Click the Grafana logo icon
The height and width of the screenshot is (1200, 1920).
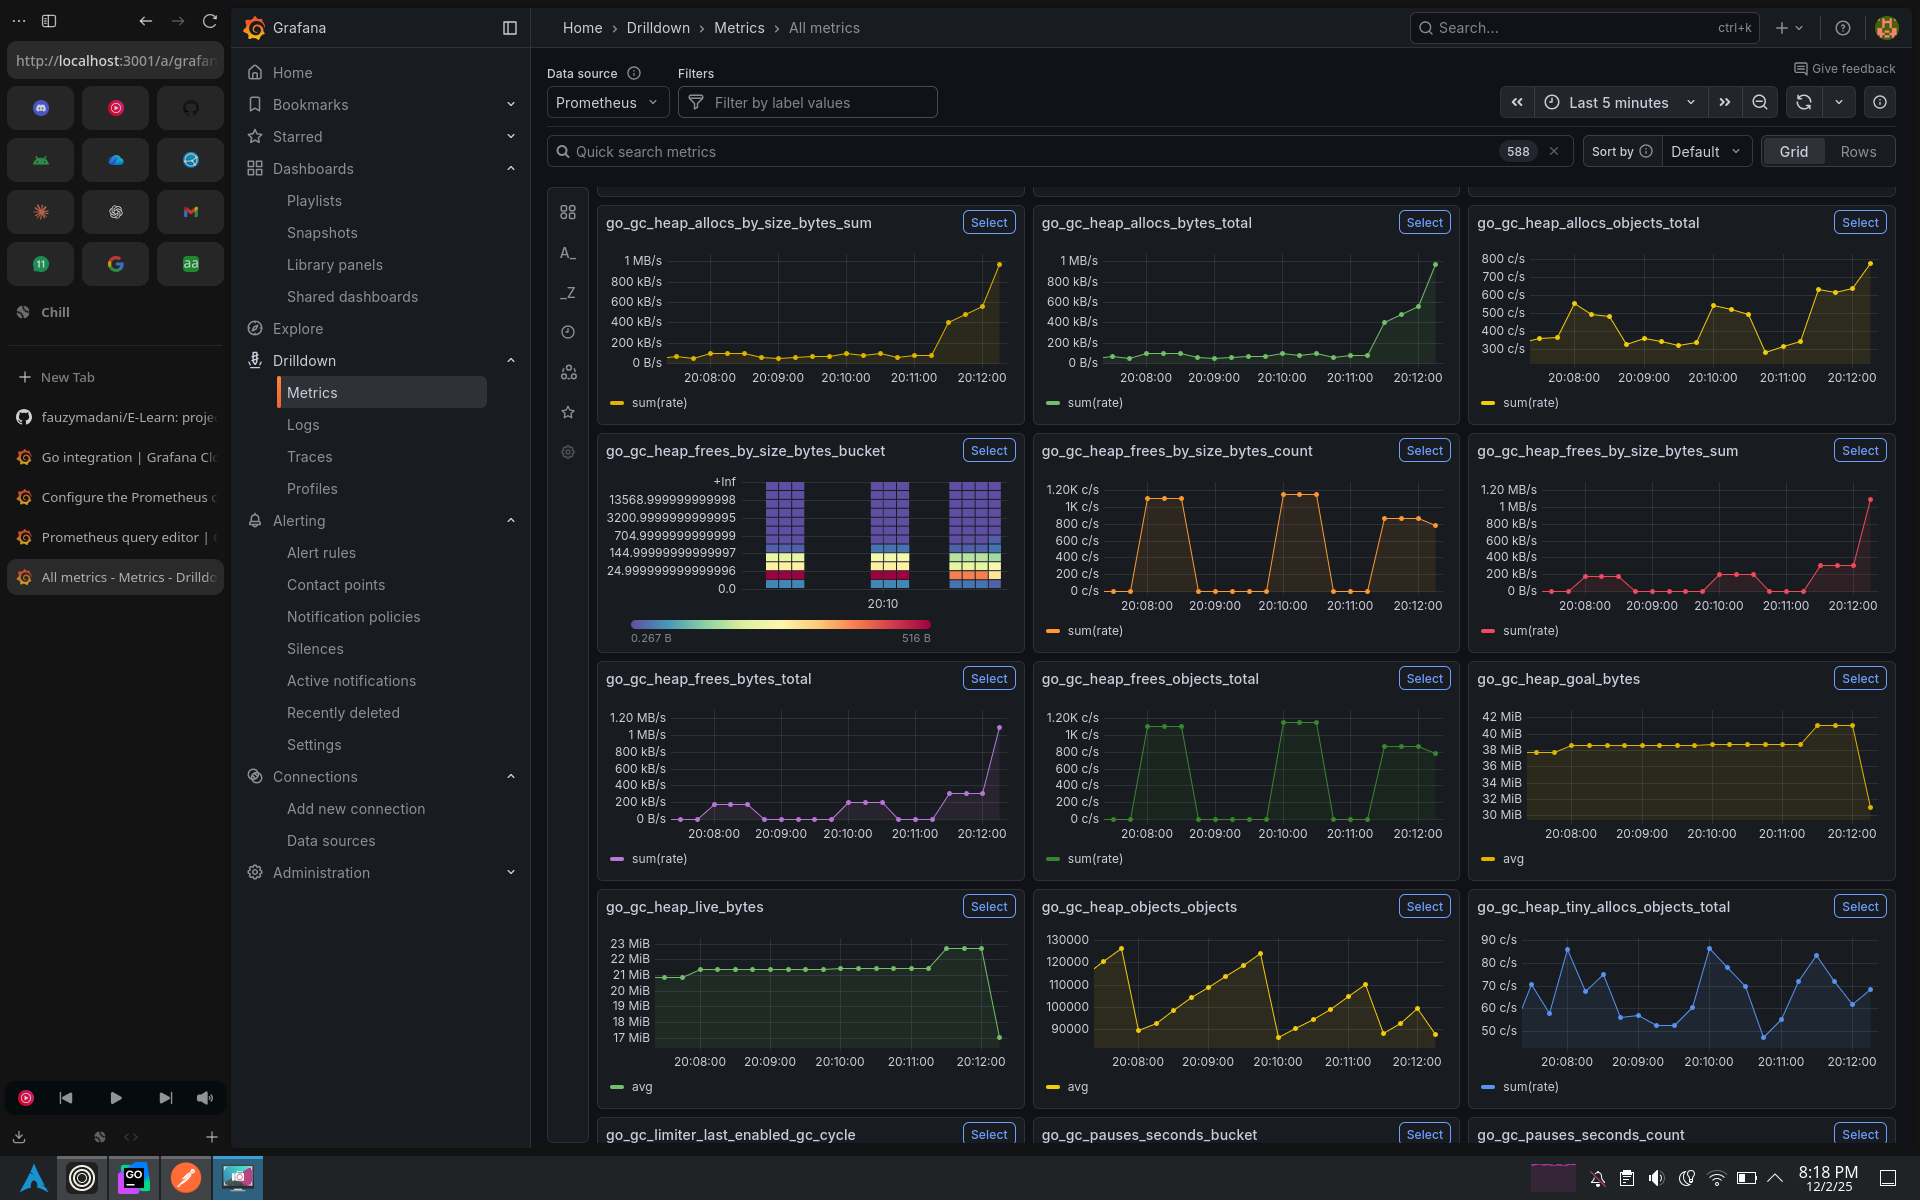point(255,28)
